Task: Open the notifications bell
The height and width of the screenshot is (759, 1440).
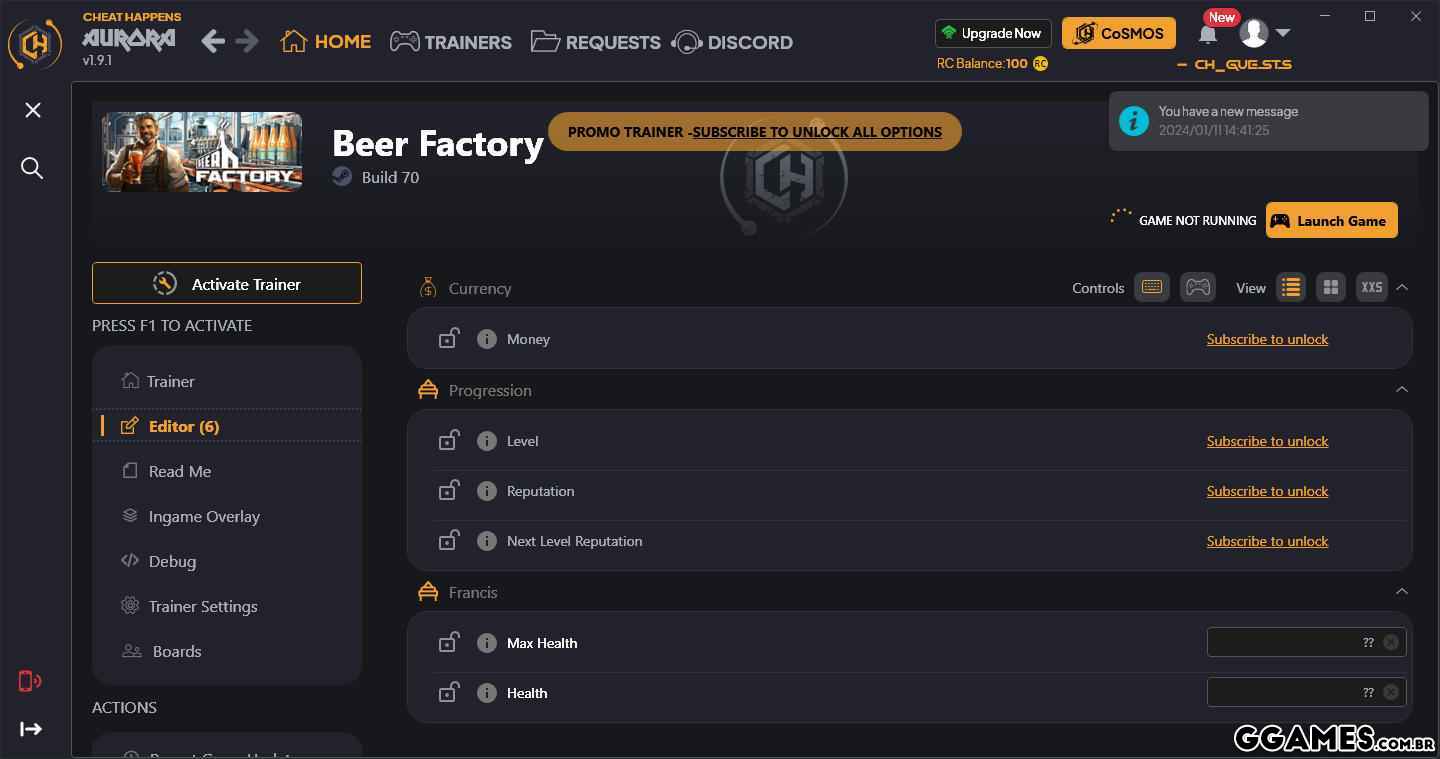Action: (x=1208, y=35)
